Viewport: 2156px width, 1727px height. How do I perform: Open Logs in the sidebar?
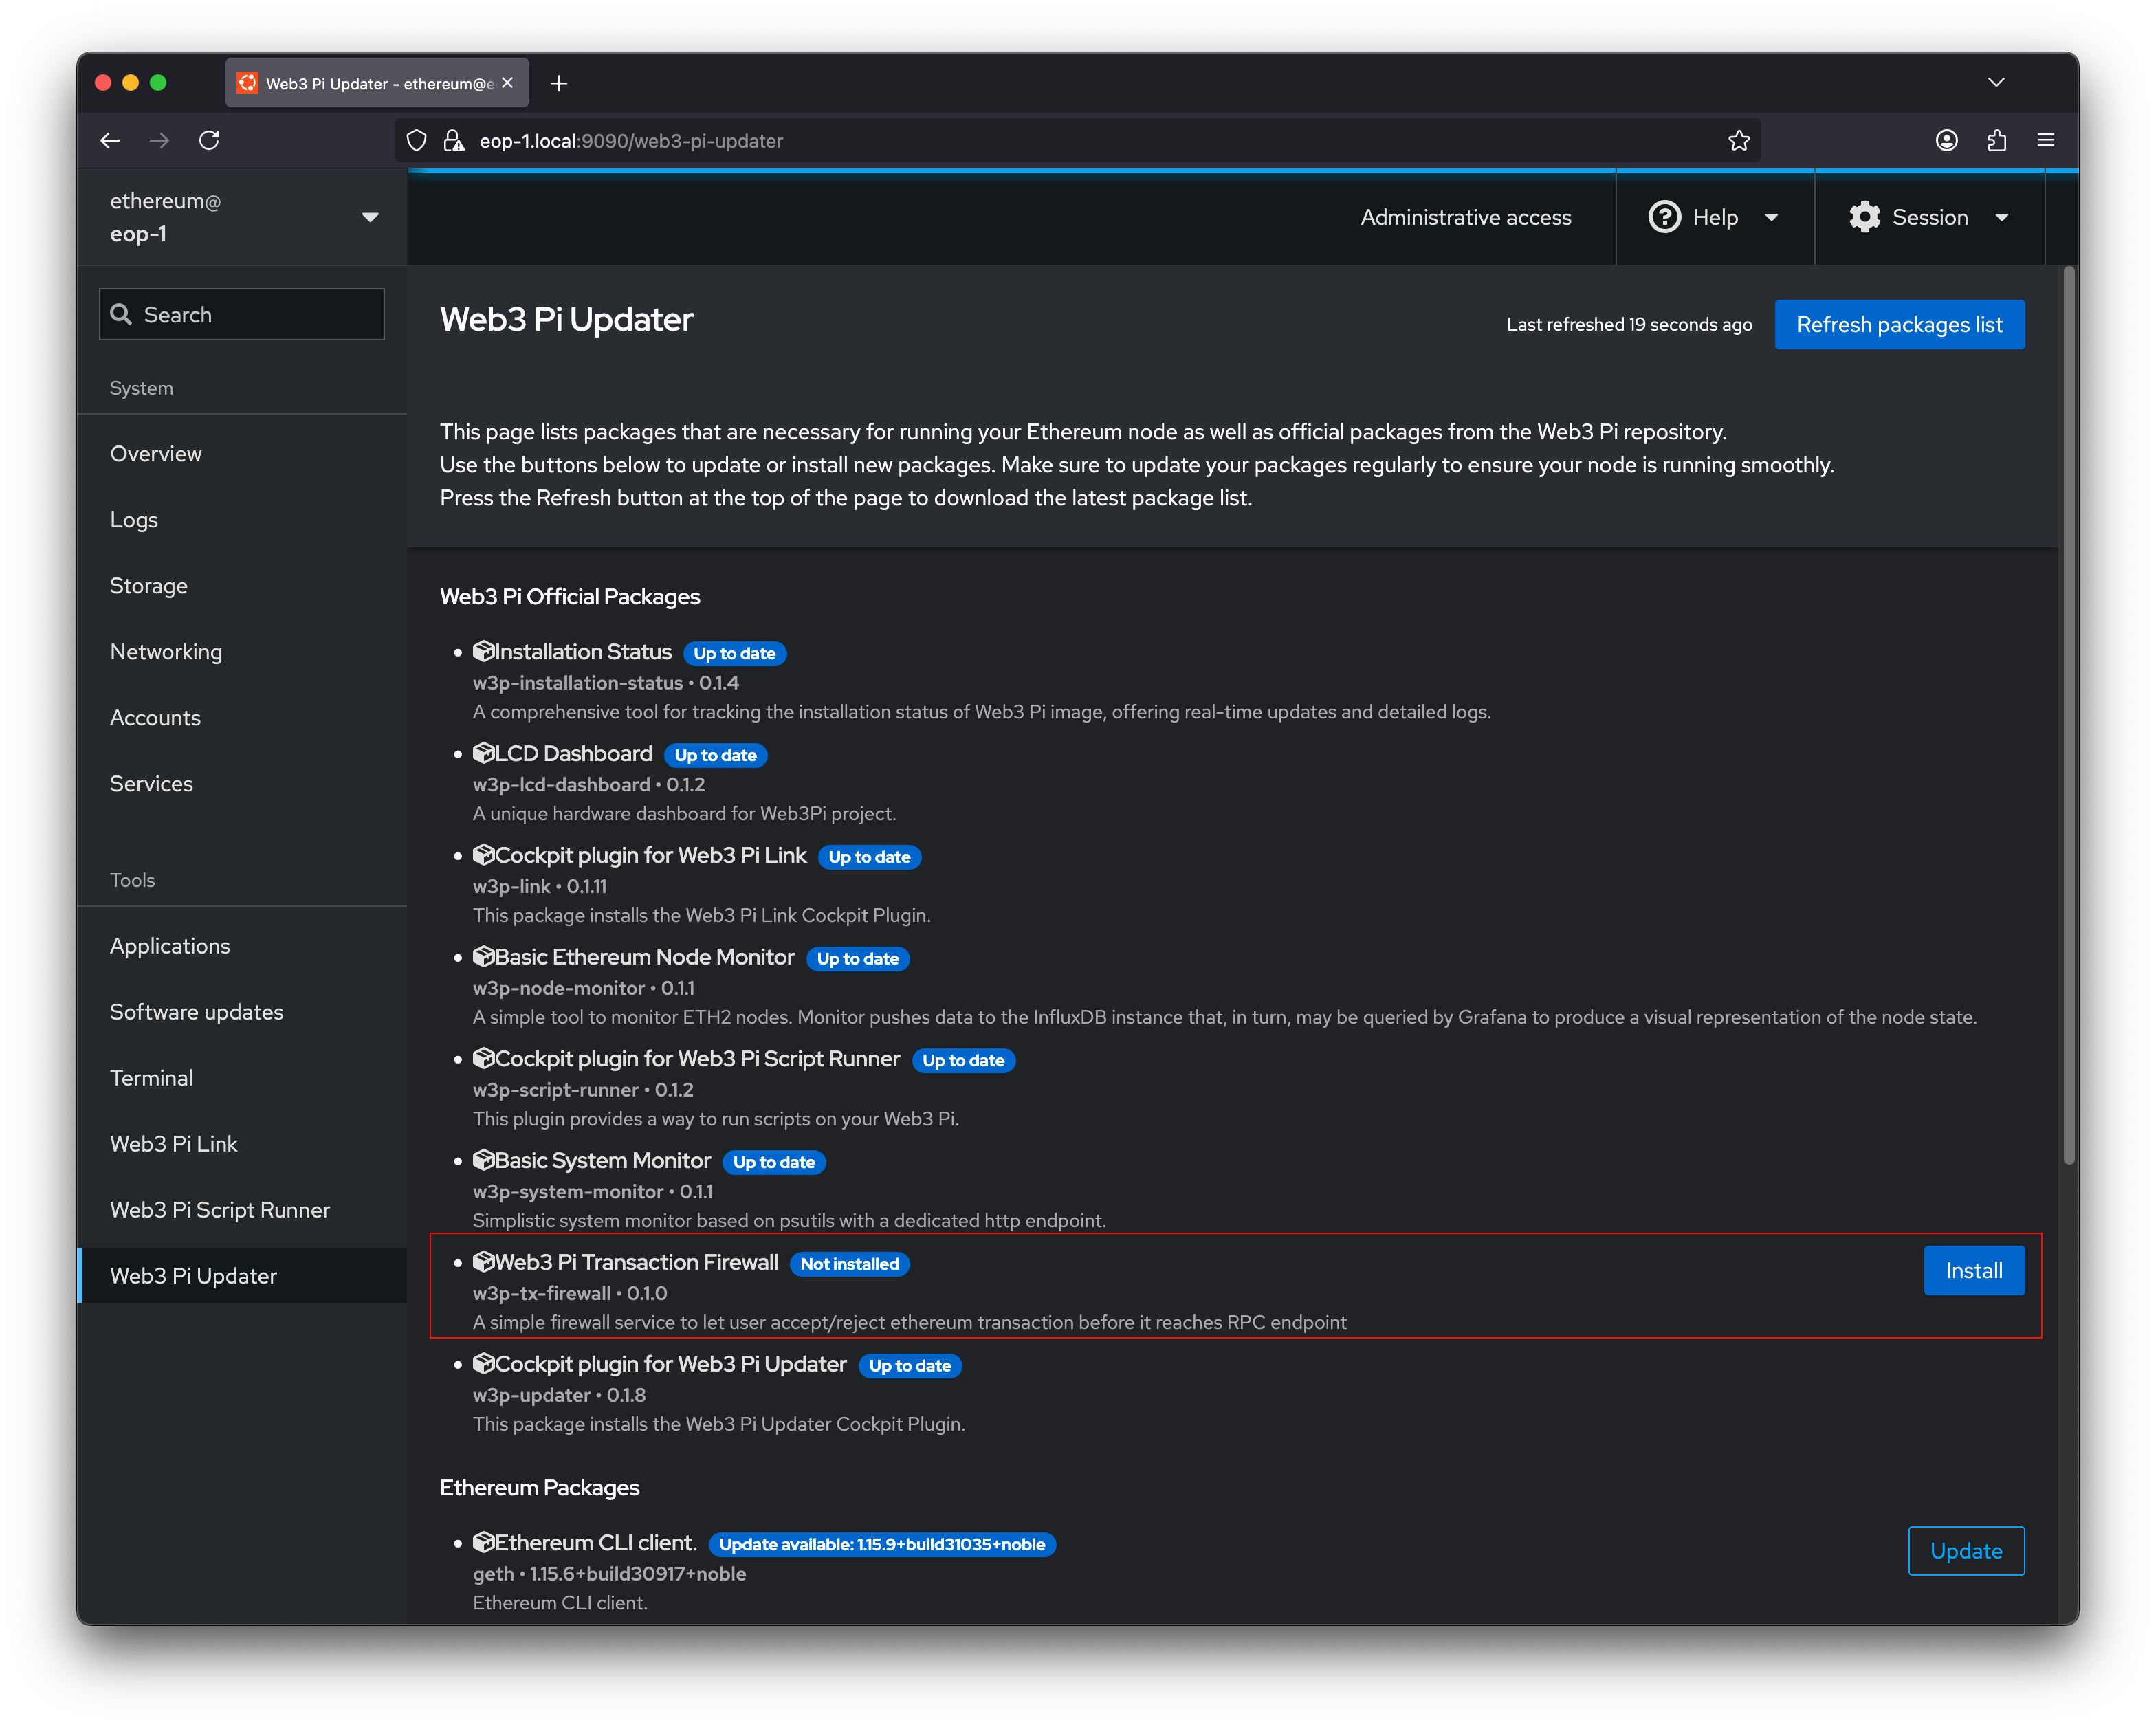(x=242, y=520)
